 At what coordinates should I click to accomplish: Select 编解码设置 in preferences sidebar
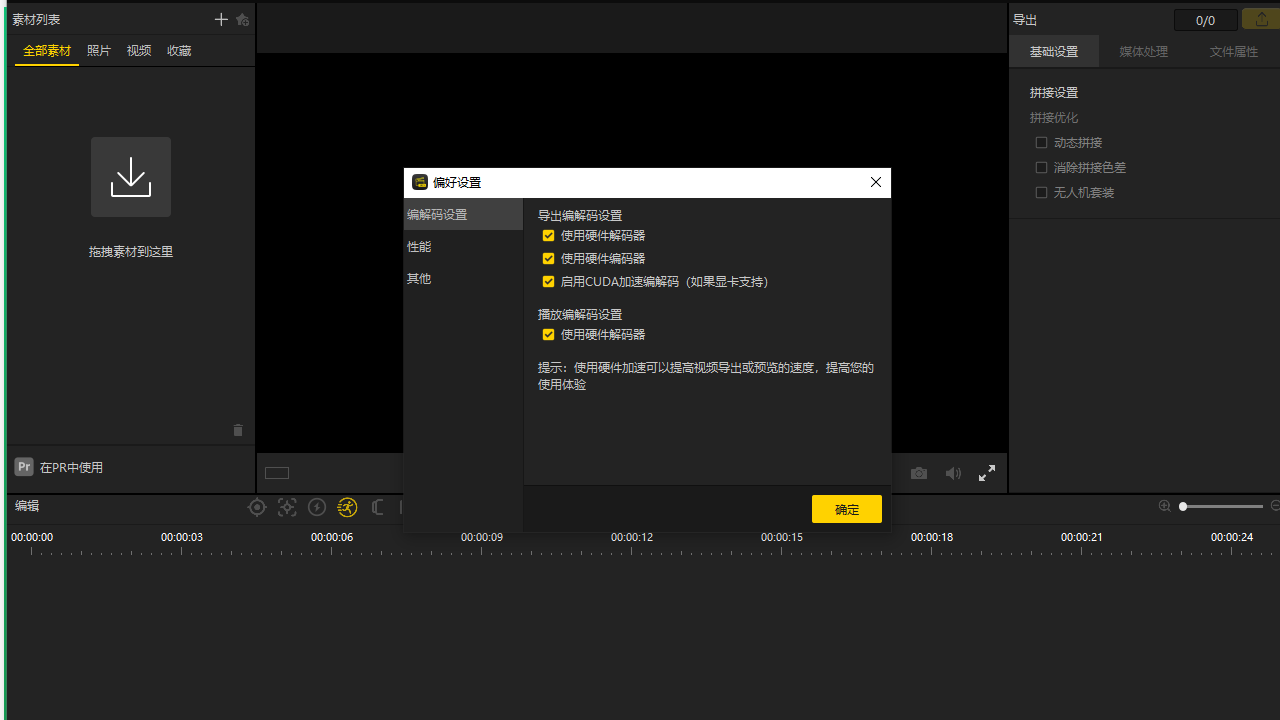coord(463,214)
